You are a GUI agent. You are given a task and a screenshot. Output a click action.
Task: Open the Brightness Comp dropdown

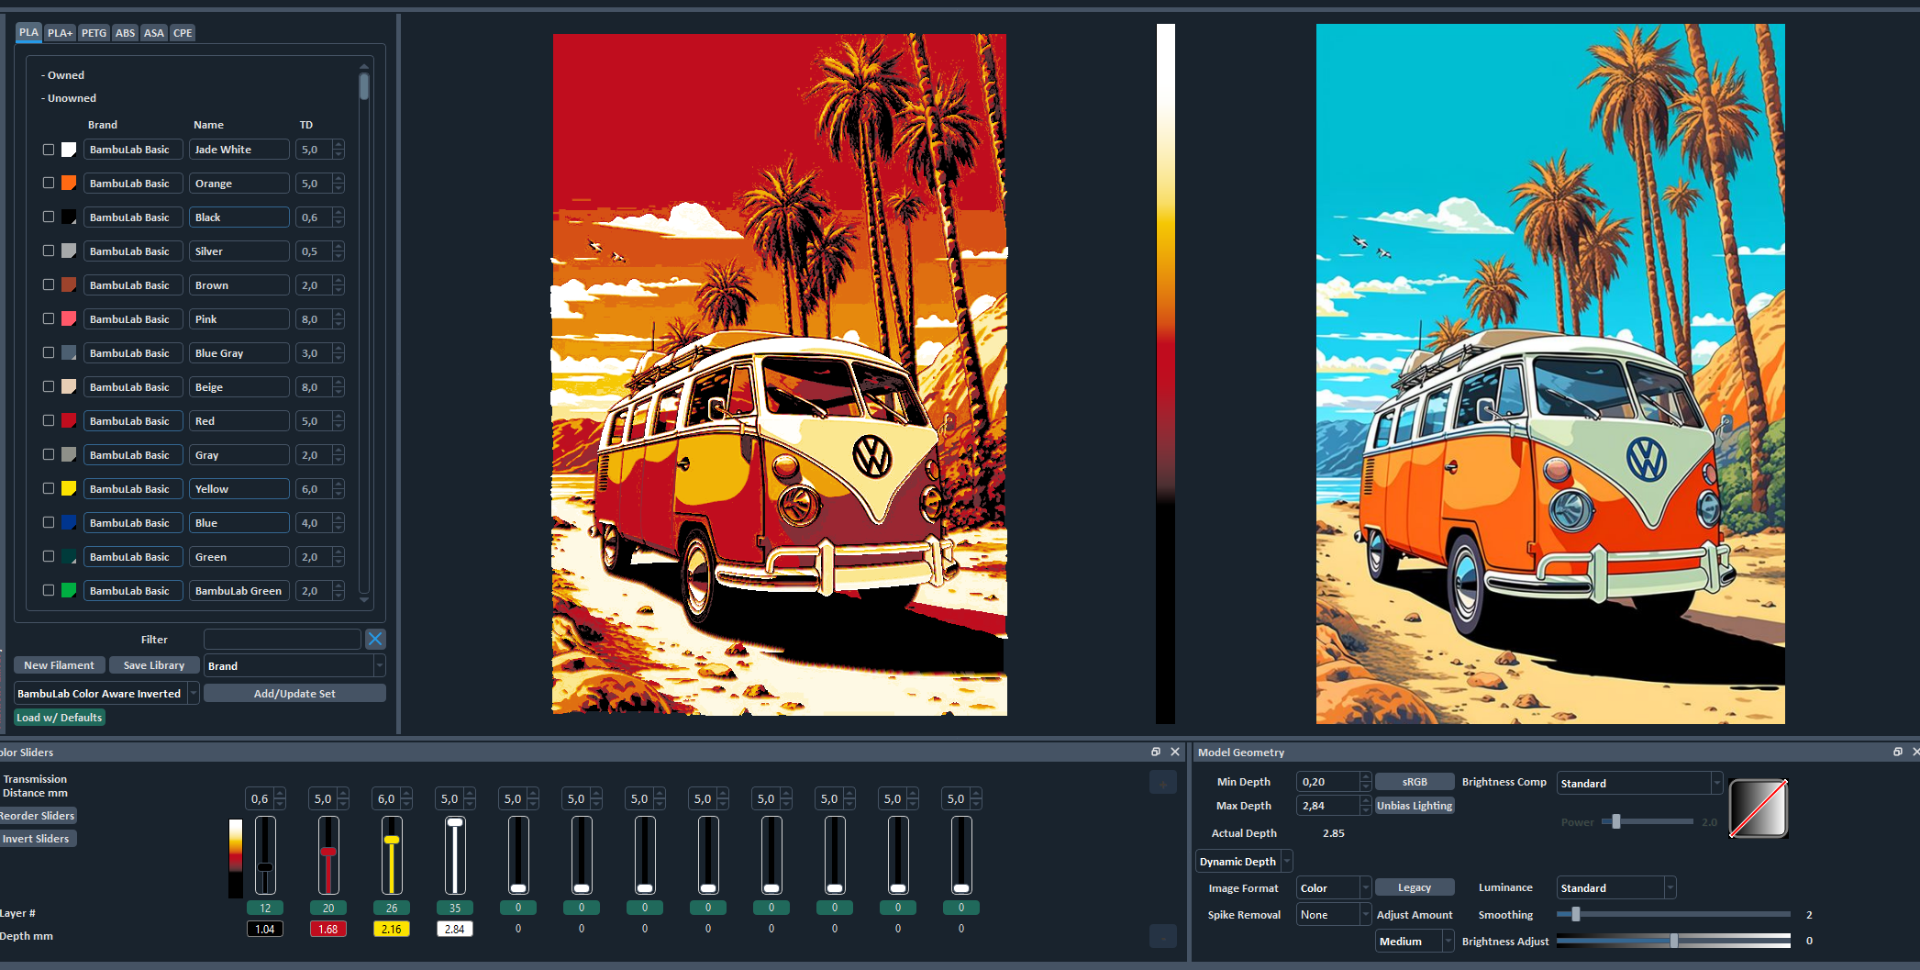click(x=1640, y=783)
